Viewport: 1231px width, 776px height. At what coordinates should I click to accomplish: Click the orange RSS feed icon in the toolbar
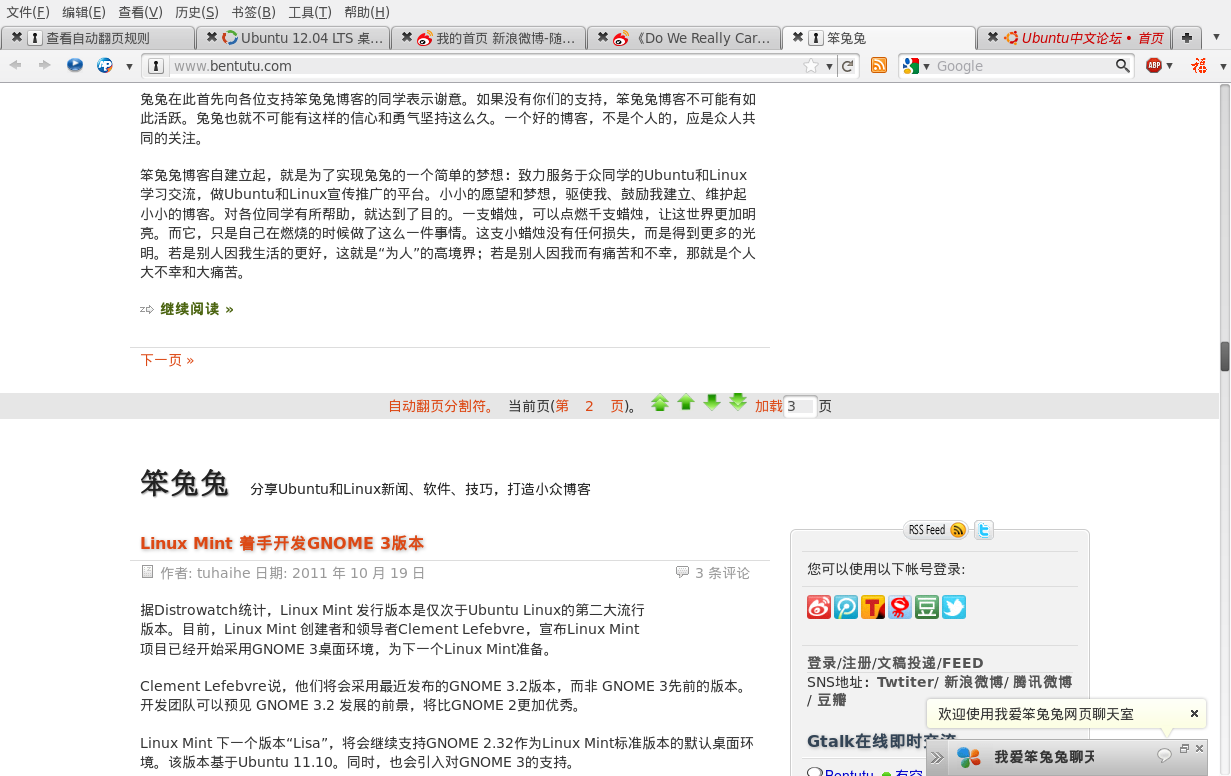[879, 65]
